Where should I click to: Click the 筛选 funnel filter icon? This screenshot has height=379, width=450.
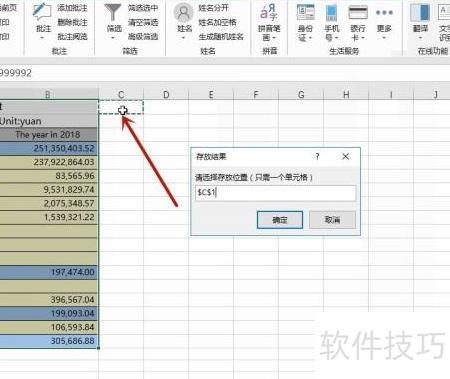coord(113,12)
